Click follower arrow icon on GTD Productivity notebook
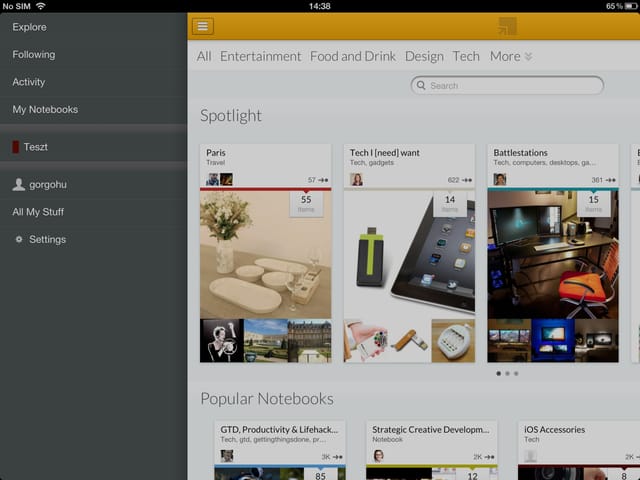640x480 pixels. click(x=338, y=457)
